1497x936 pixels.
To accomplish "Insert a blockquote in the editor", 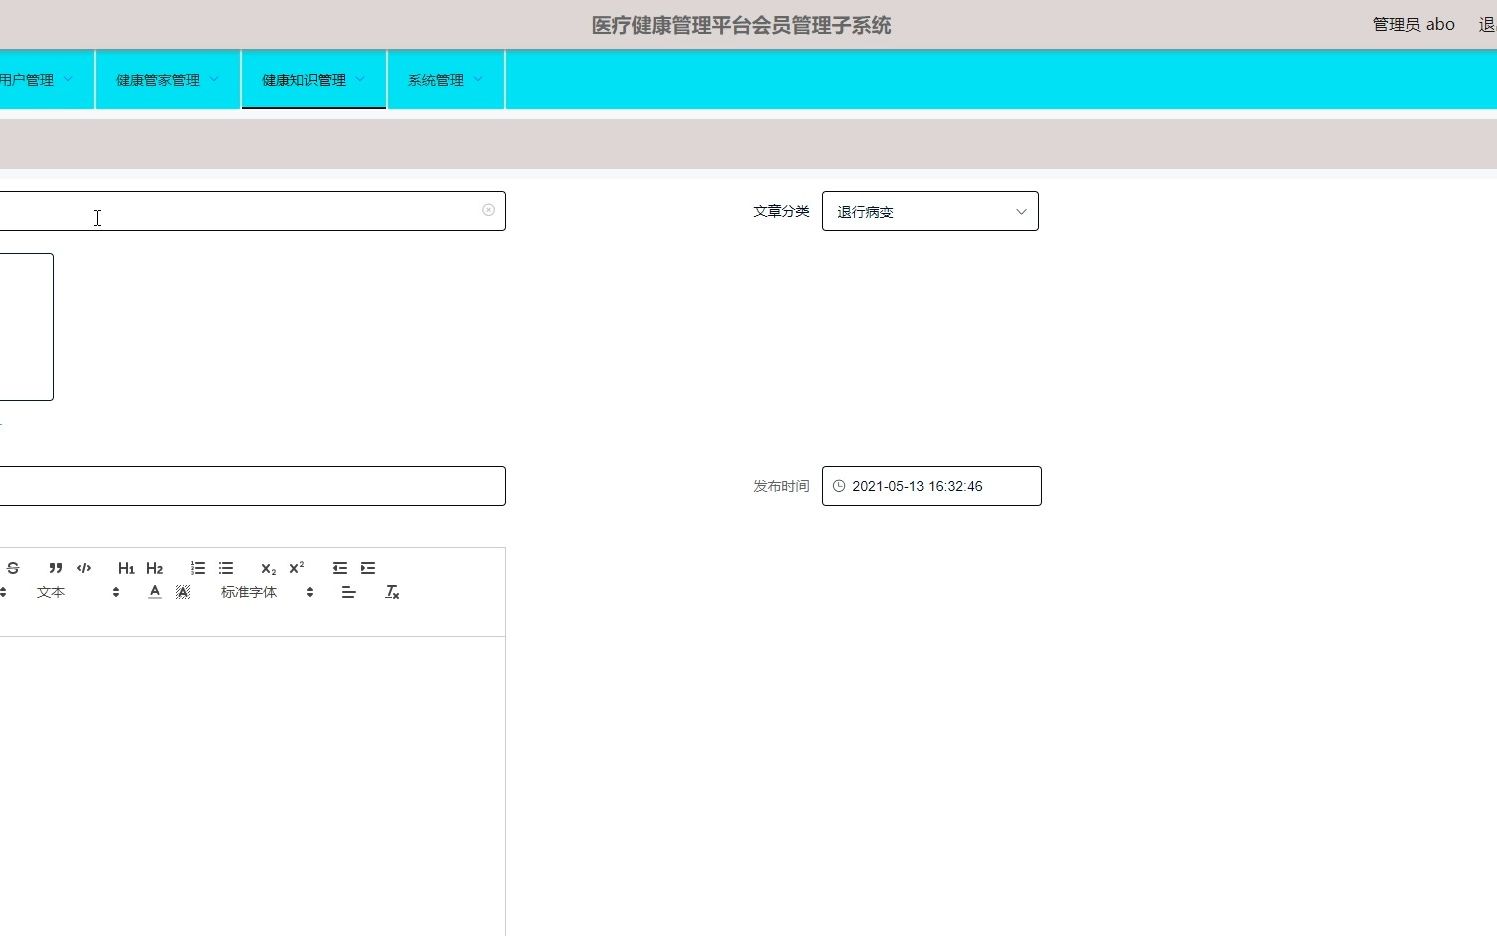I will click(56, 568).
